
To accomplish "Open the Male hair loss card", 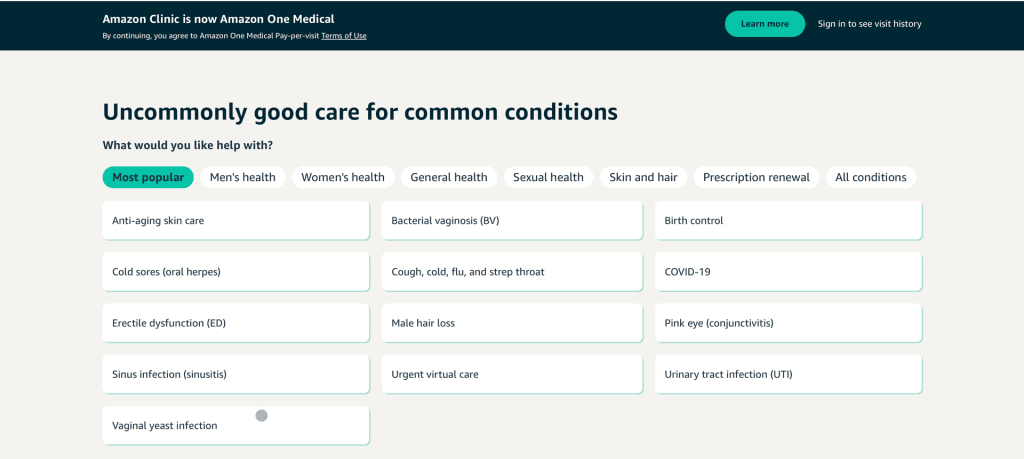I will click(512, 323).
